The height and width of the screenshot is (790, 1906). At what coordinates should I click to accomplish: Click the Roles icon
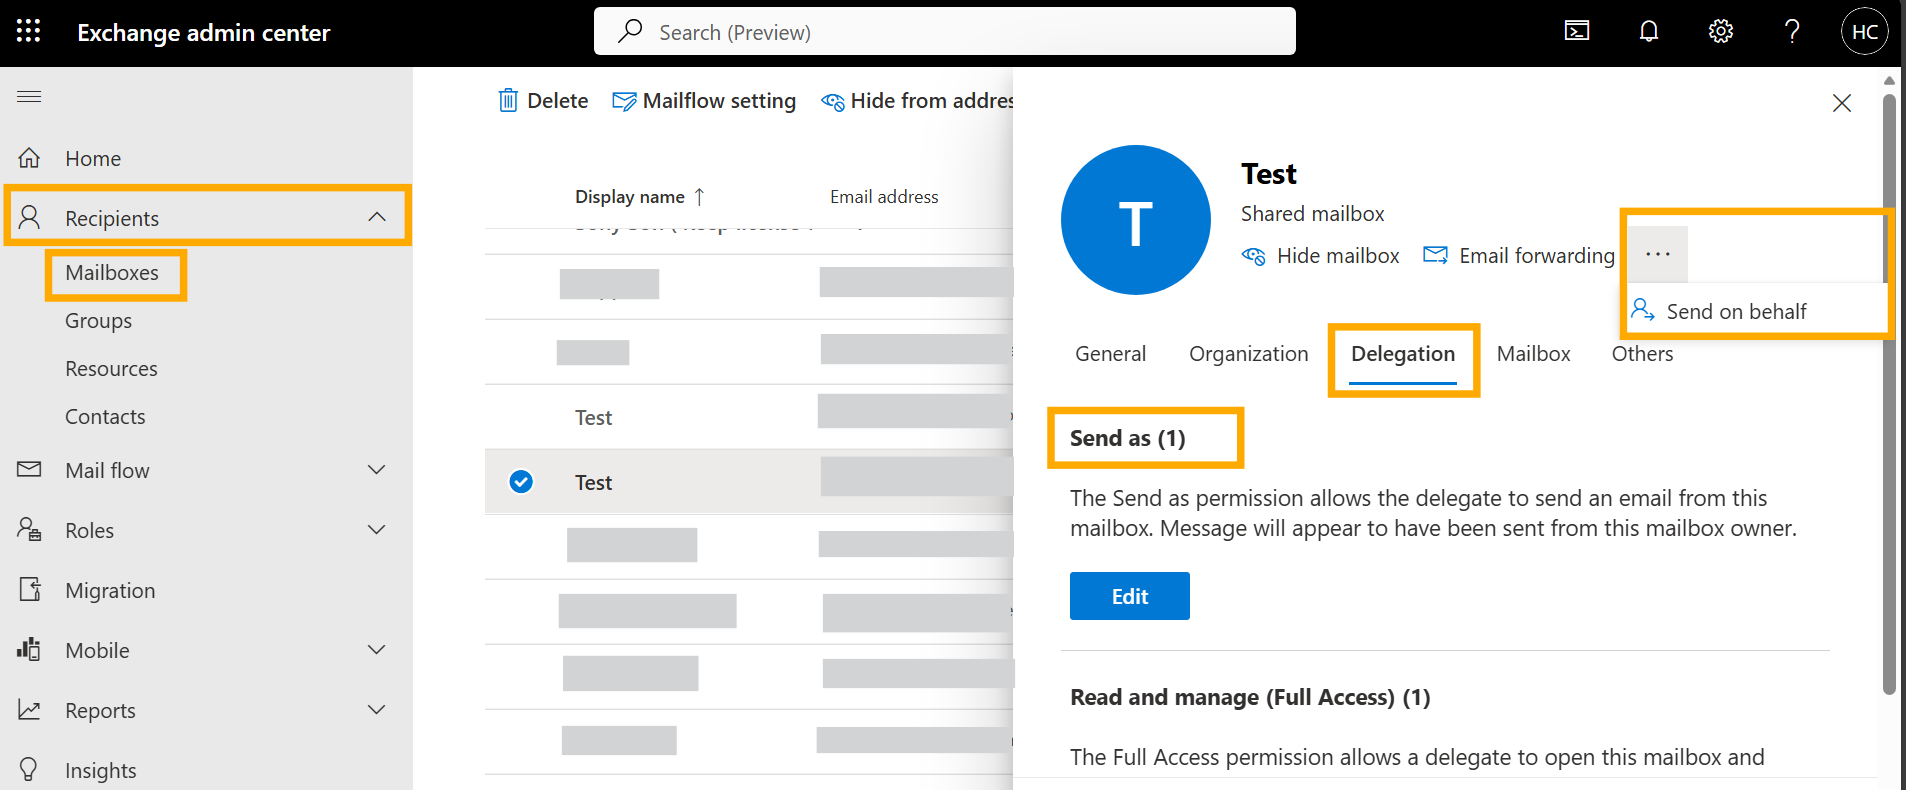[29, 529]
